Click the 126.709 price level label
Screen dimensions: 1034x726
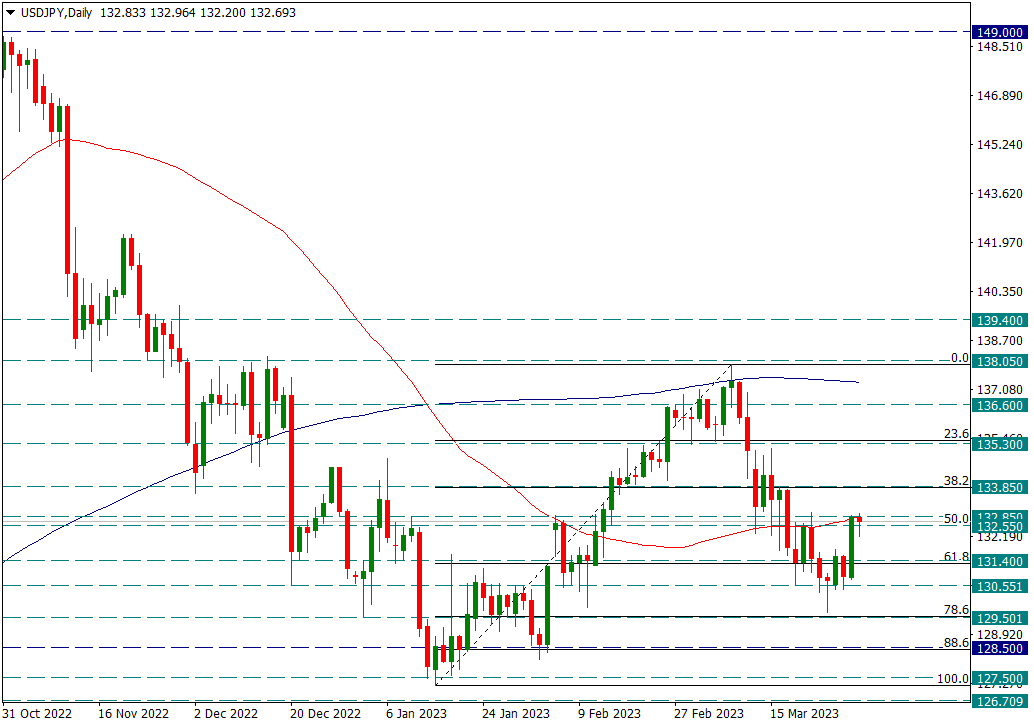1000,702
